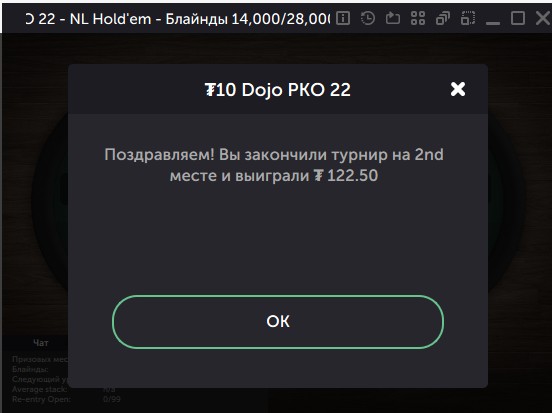
Task: Switch to the Чат tab
Action: point(41,343)
